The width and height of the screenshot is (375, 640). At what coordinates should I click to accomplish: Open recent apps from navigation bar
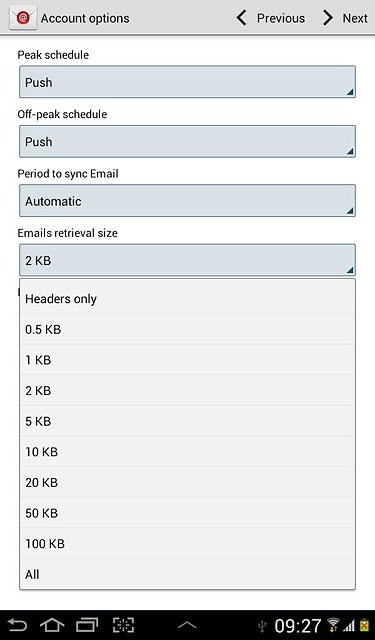pyautogui.click(x=87, y=625)
